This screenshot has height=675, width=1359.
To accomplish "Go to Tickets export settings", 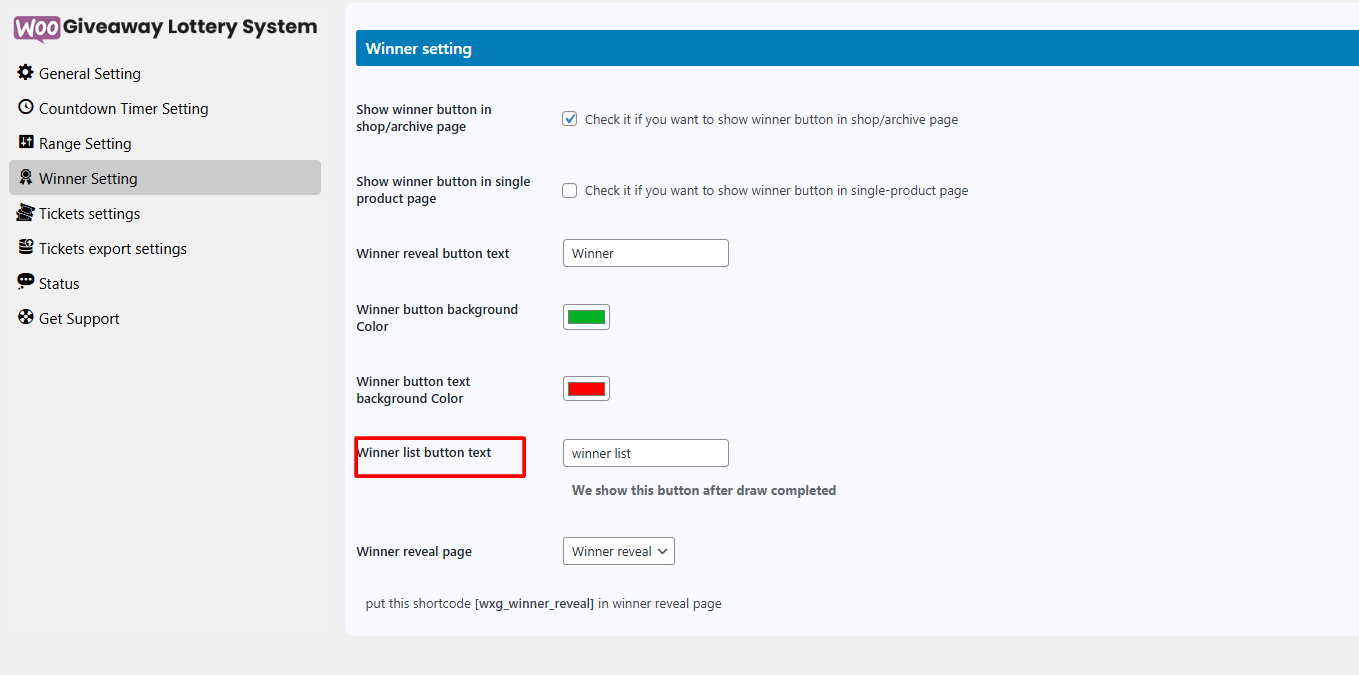I will pos(112,249).
